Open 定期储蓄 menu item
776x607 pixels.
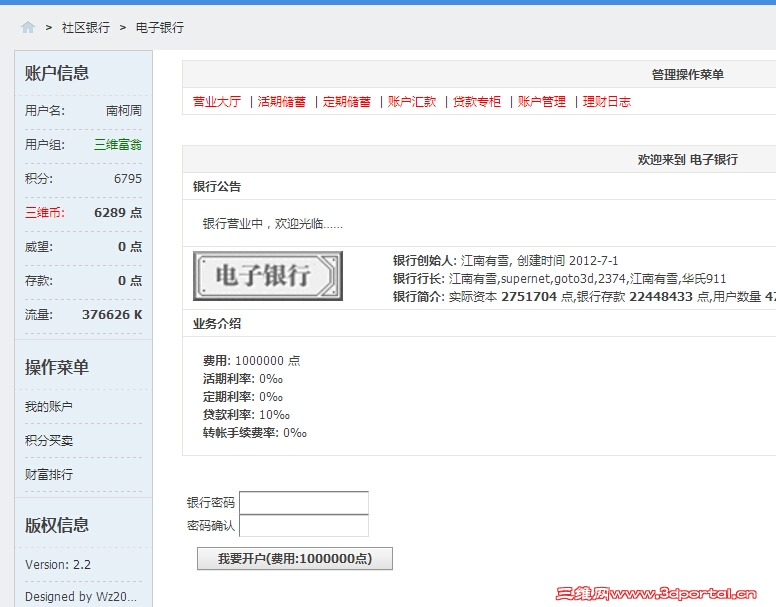point(346,101)
